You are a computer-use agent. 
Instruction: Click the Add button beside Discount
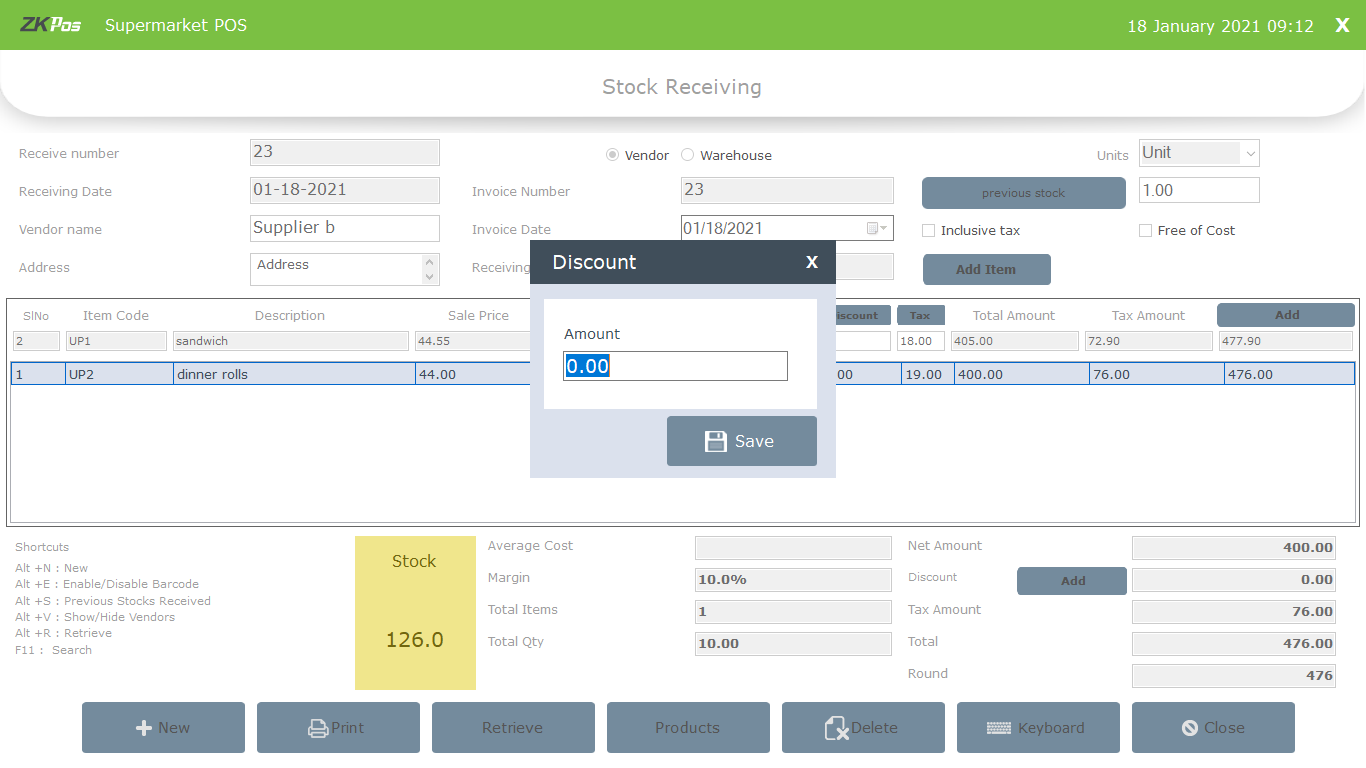click(1072, 580)
